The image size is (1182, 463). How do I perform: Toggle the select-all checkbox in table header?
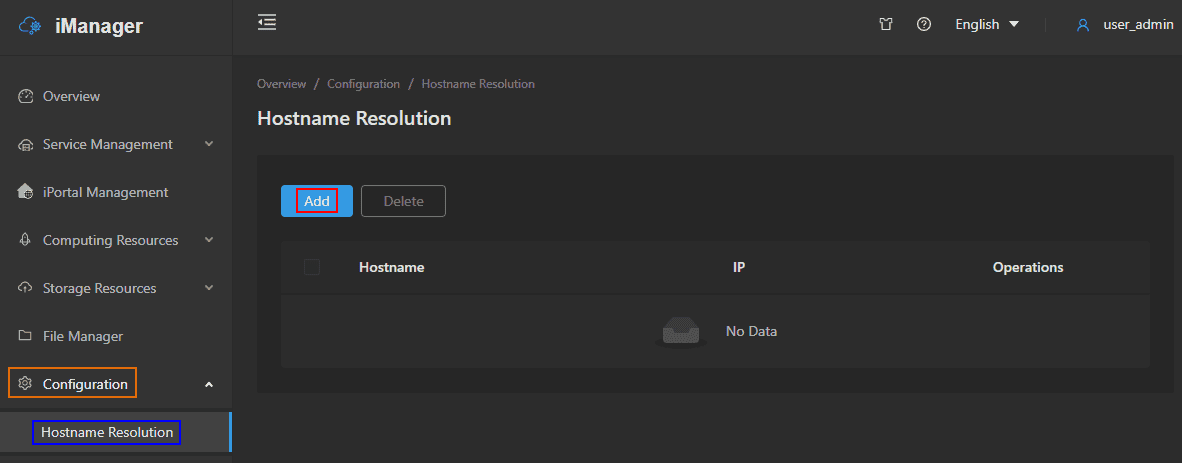[x=312, y=267]
